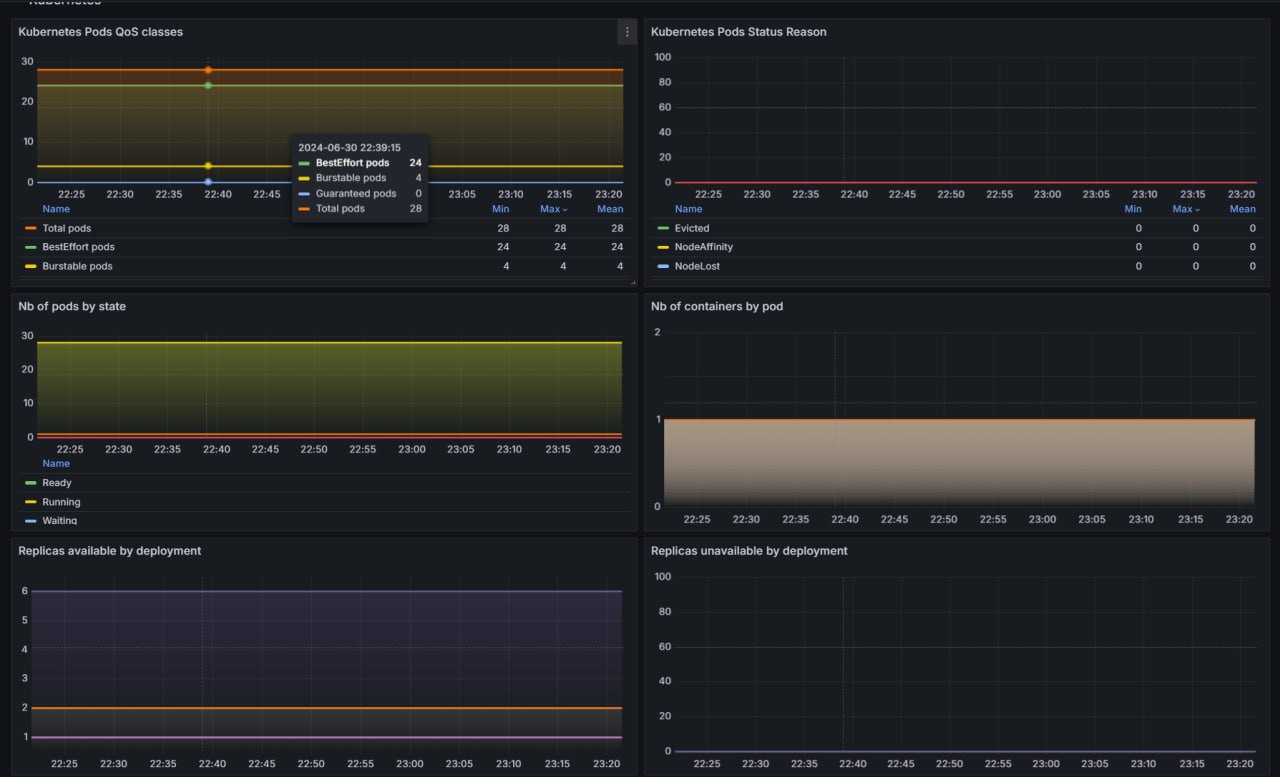Change the Ready series color swatch
Viewport: 1280px width, 777px height.
pyautogui.click(x=30, y=483)
